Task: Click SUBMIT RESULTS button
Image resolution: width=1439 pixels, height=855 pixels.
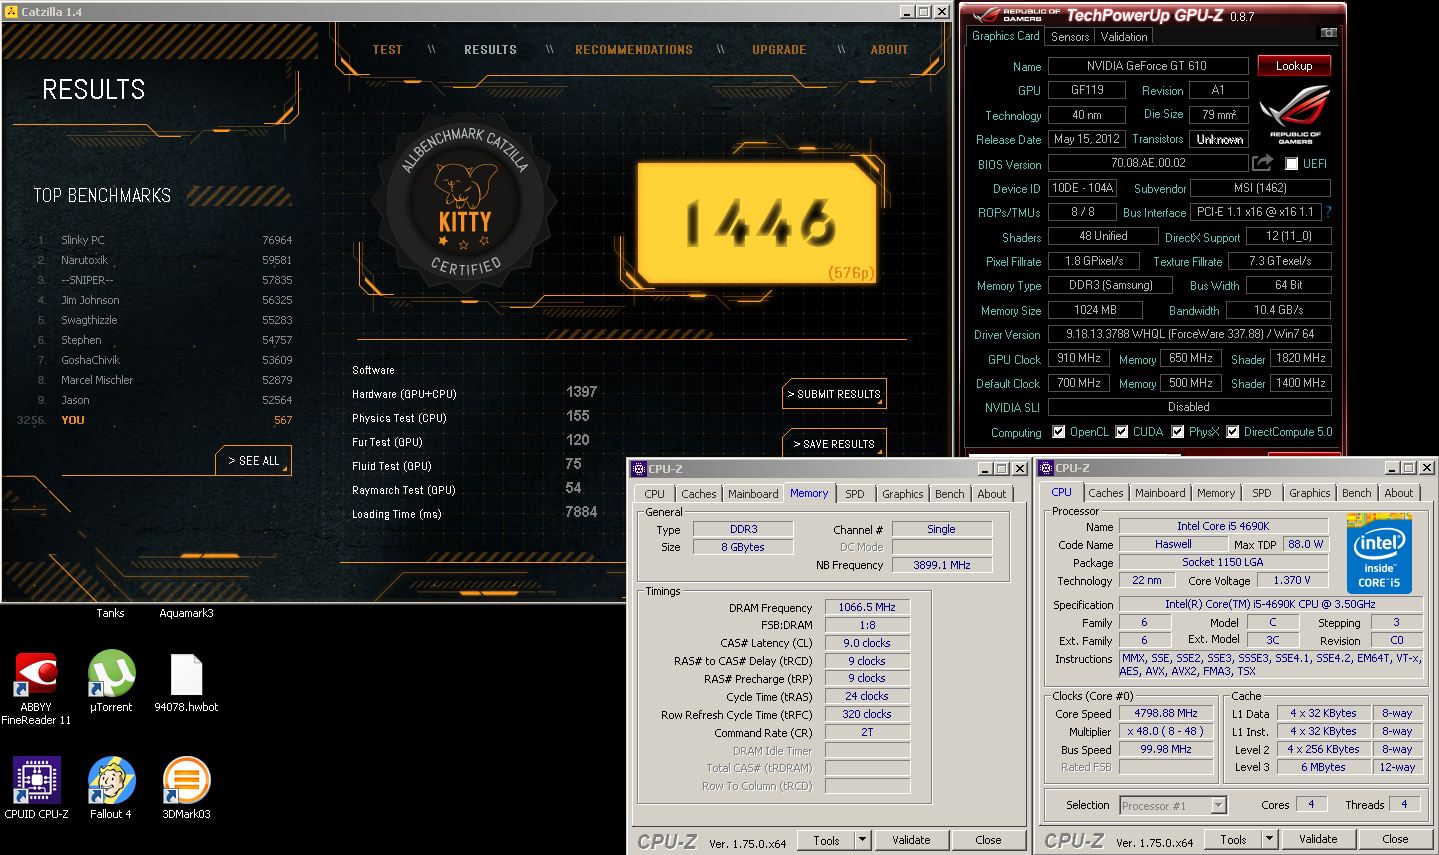Action: click(834, 394)
